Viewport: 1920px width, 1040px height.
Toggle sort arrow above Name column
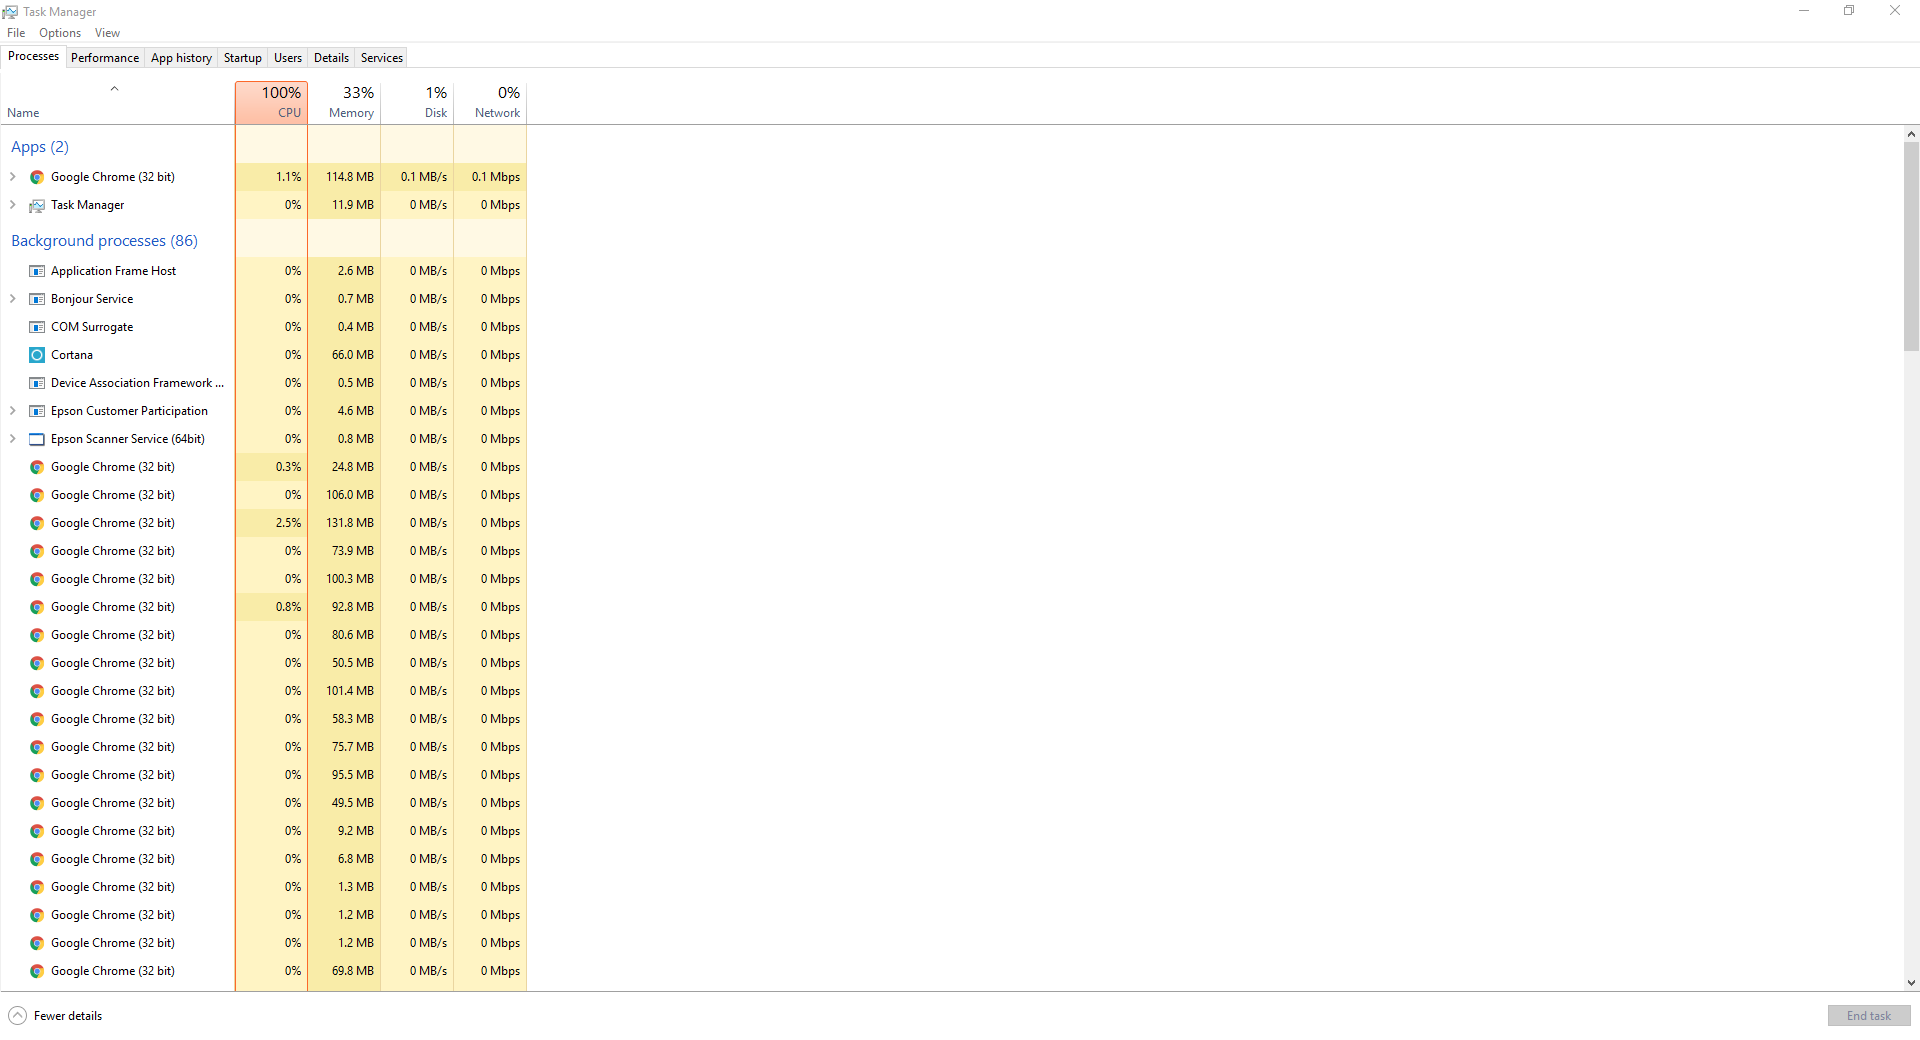pos(114,89)
